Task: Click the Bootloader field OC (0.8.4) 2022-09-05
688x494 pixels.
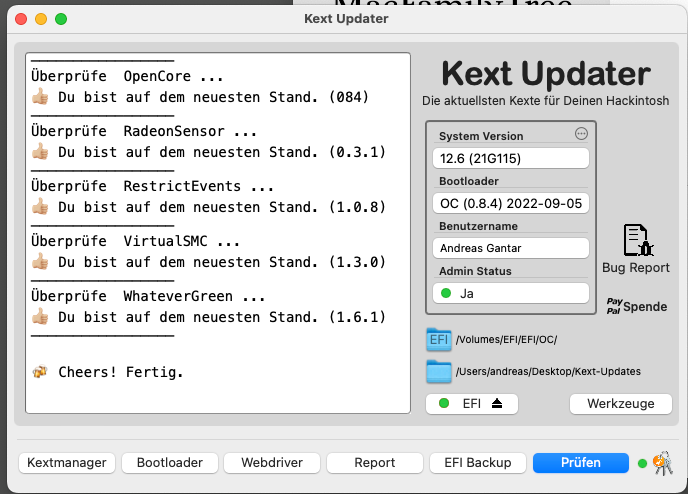Action: [x=511, y=203]
